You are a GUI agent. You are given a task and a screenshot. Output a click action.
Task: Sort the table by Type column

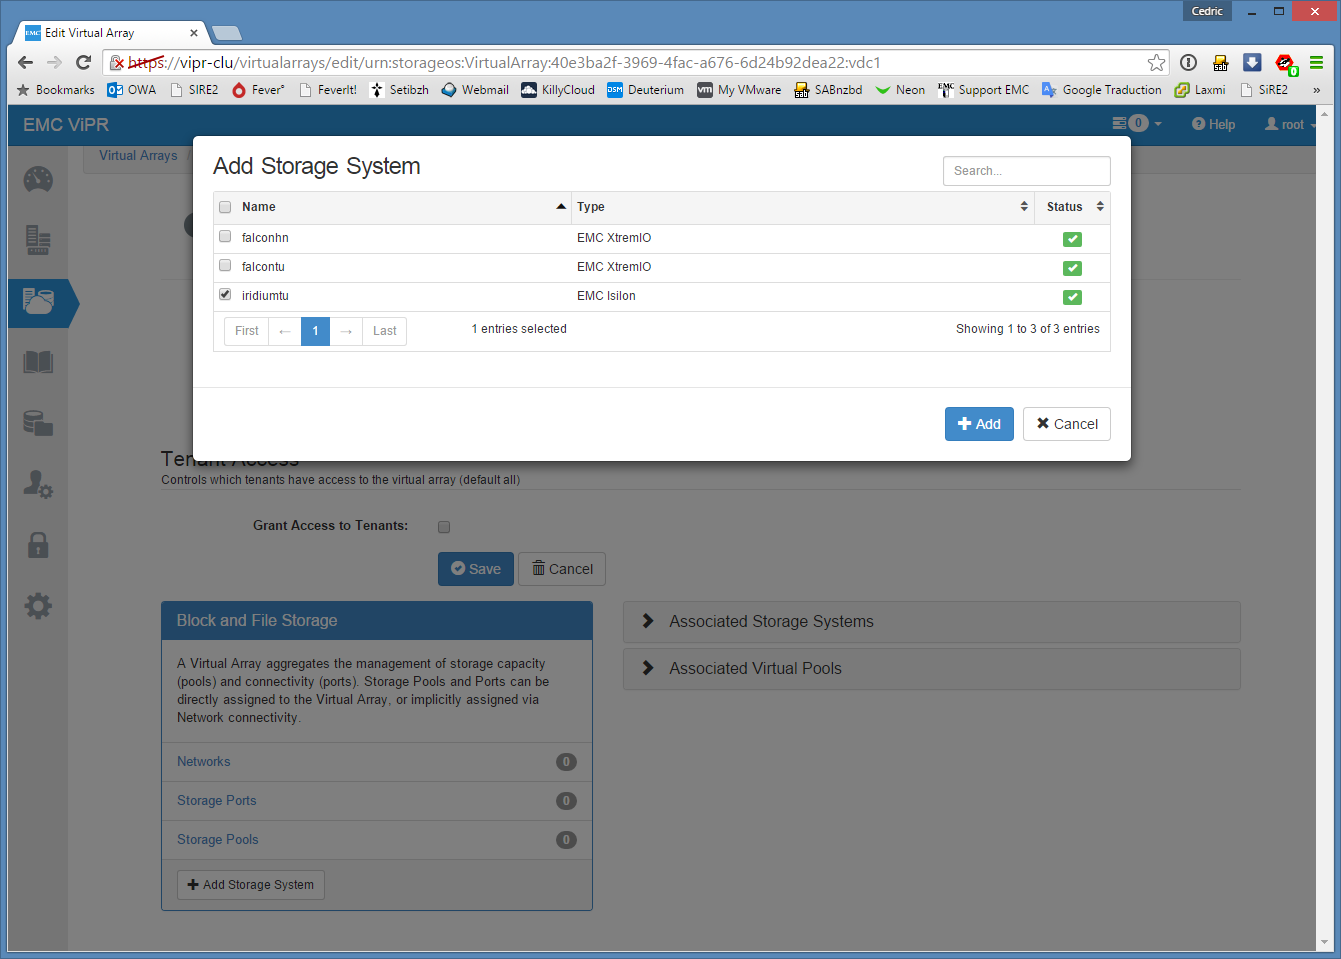coord(801,207)
